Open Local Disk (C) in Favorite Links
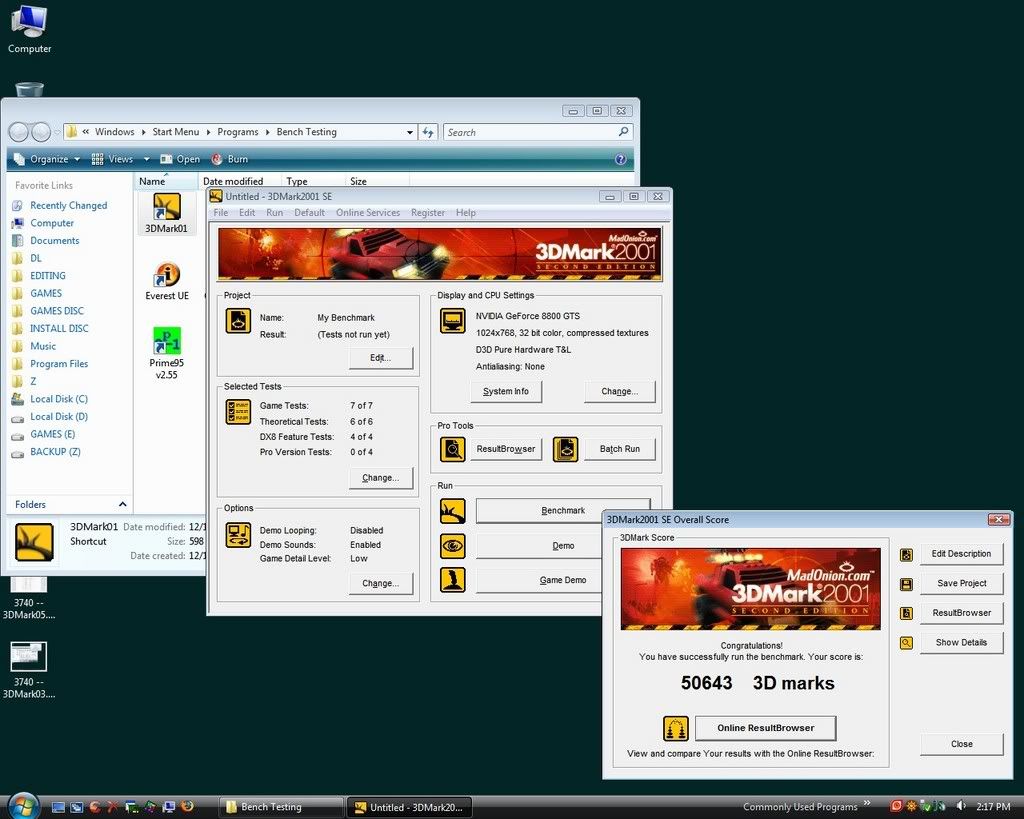1024x819 pixels. (x=59, y=399)
